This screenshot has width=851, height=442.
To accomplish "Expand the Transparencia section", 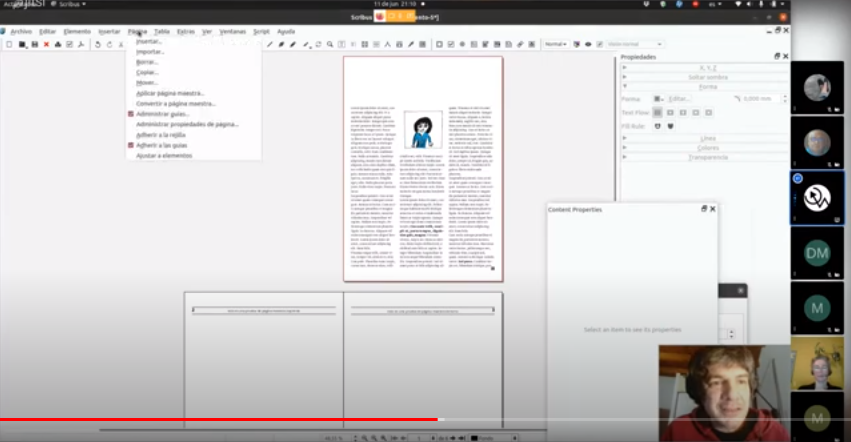I will pyautogui.click(x=704, y=157).
